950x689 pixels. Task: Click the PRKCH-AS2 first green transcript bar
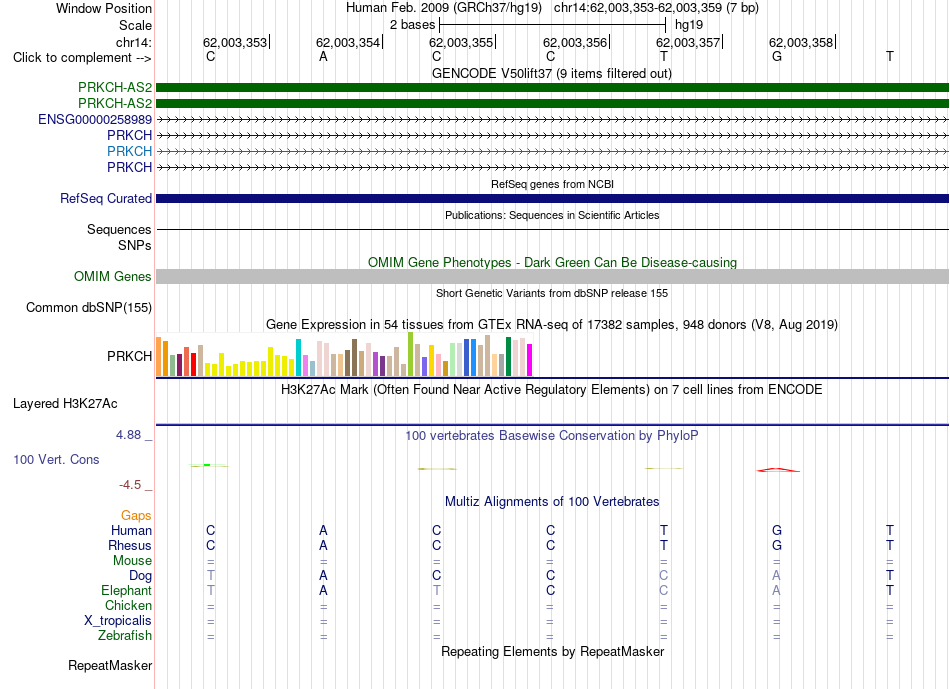tap(552, 87)
